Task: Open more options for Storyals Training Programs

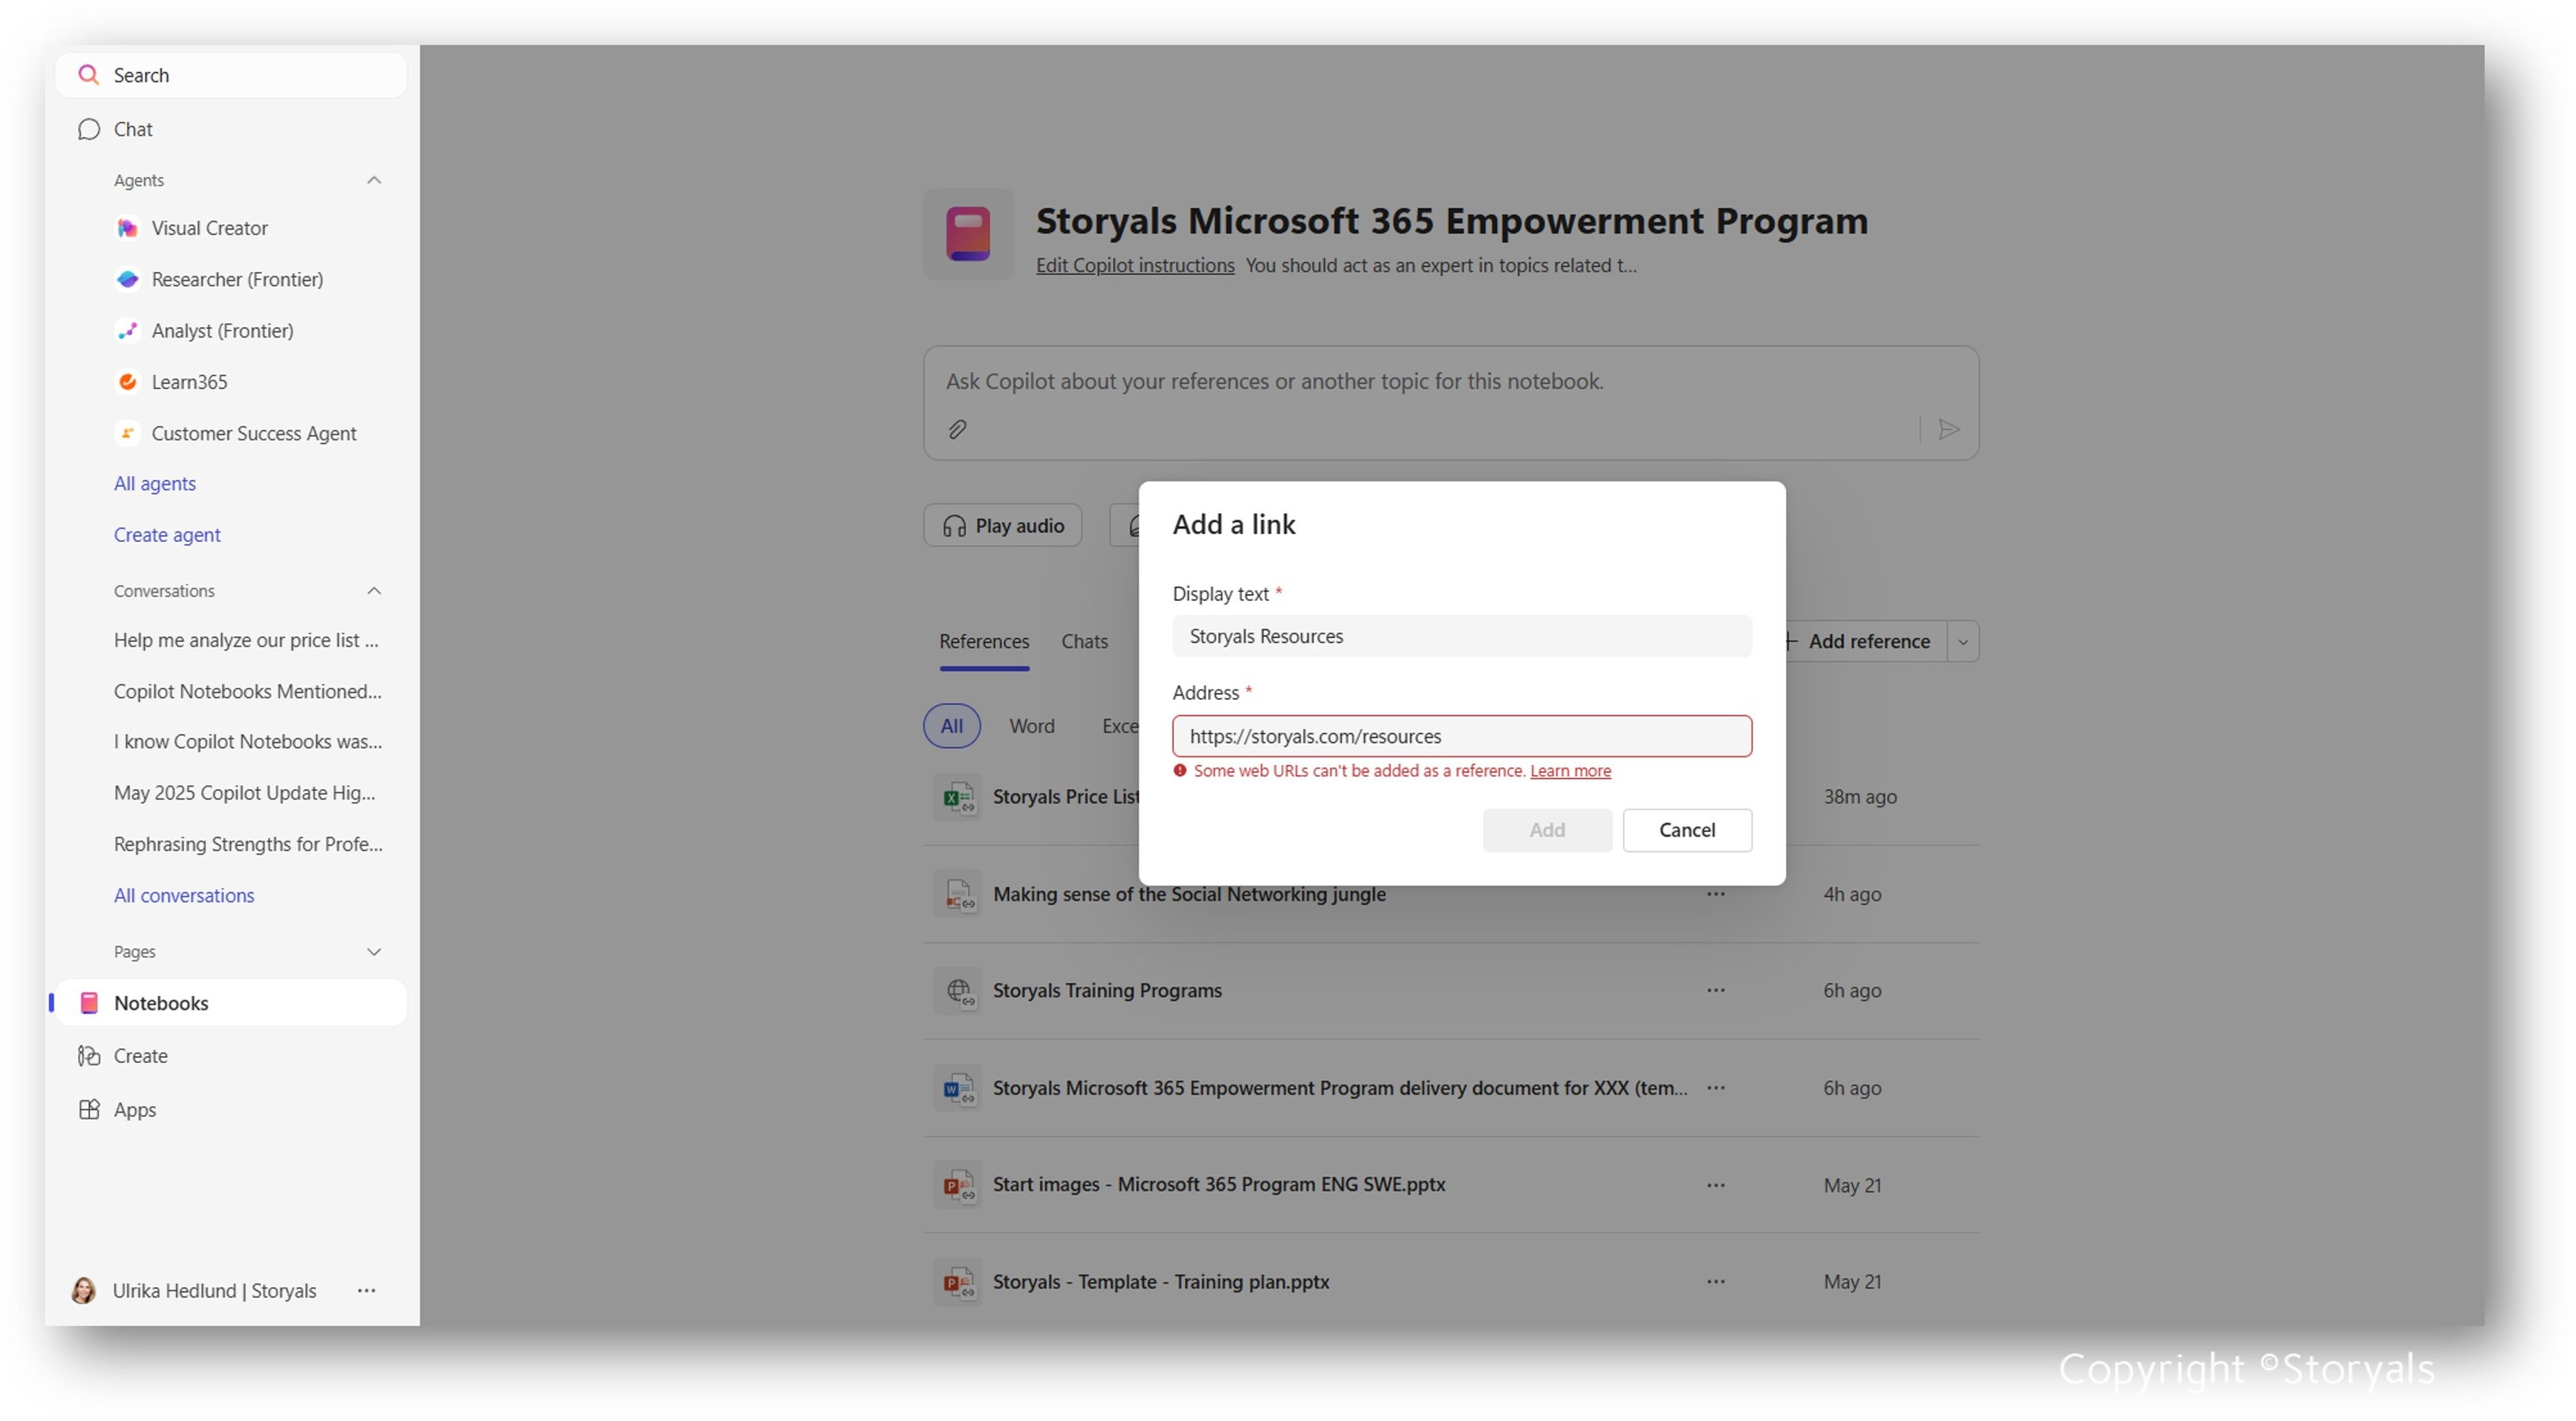Action: 1715,990
